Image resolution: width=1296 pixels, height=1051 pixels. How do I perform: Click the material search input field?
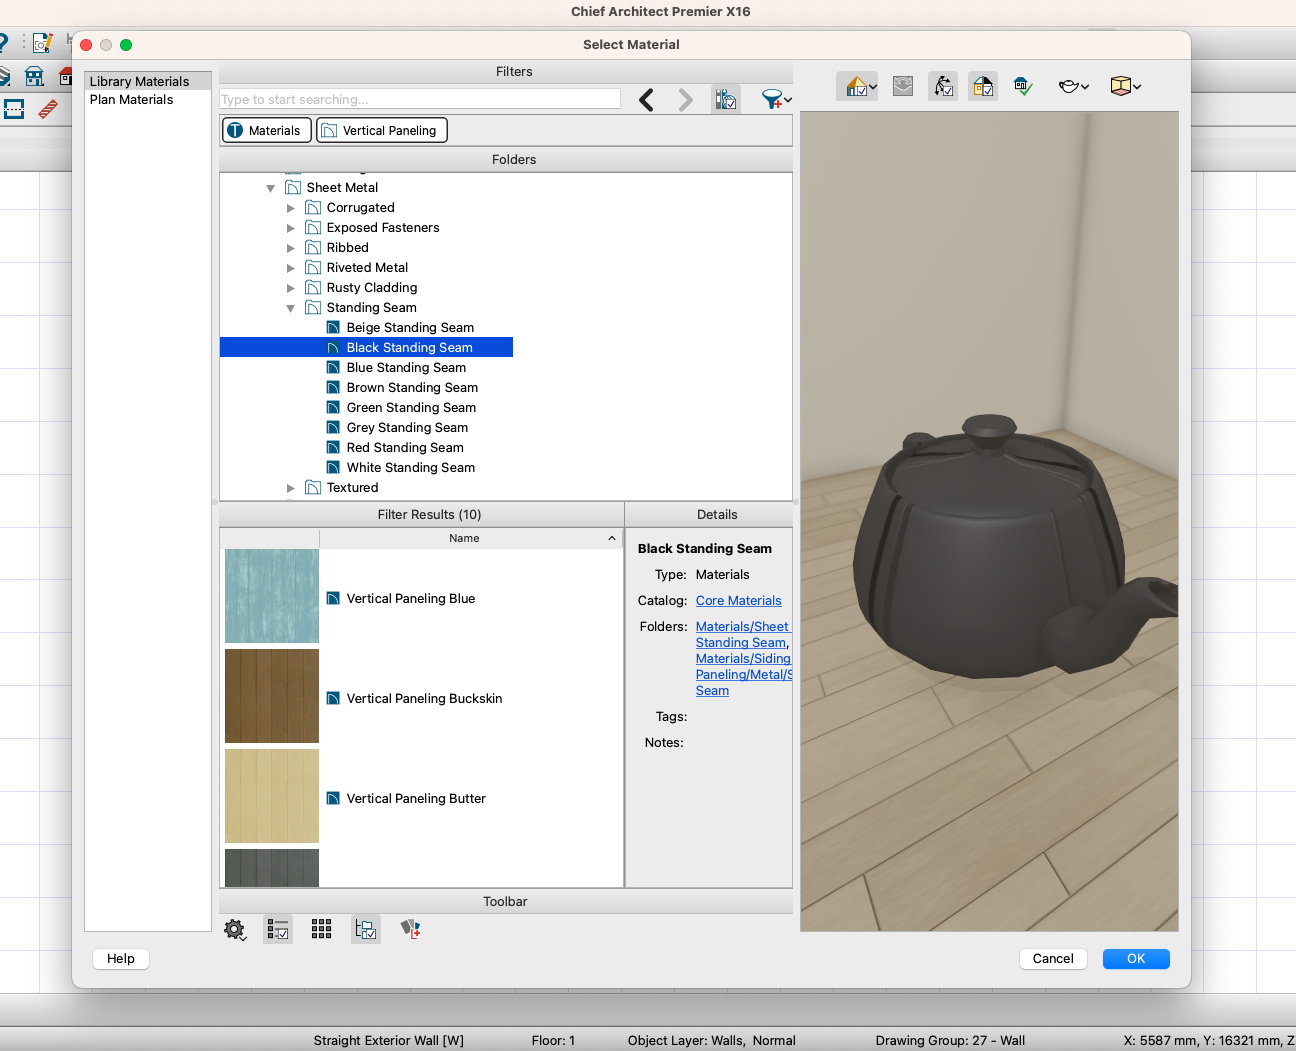tap(420, 99)
